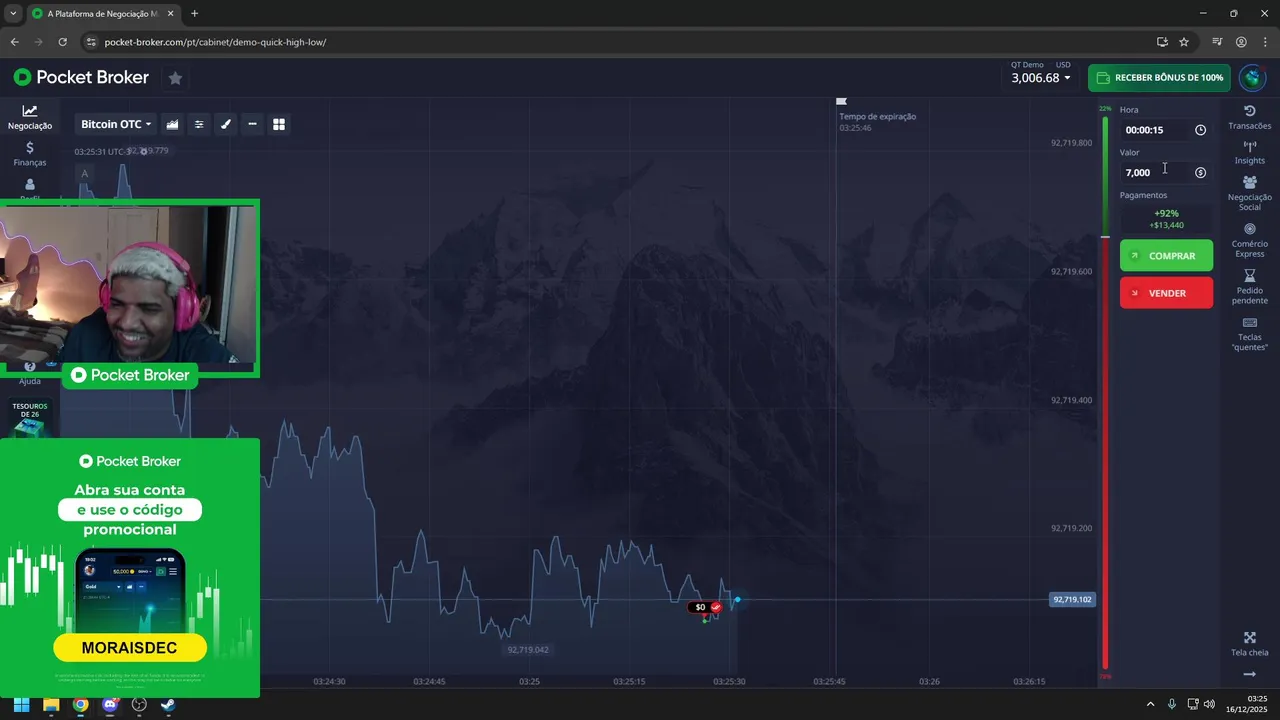Click VENDER to sell
1280x720 pixels.
(x=1166, y=293)
